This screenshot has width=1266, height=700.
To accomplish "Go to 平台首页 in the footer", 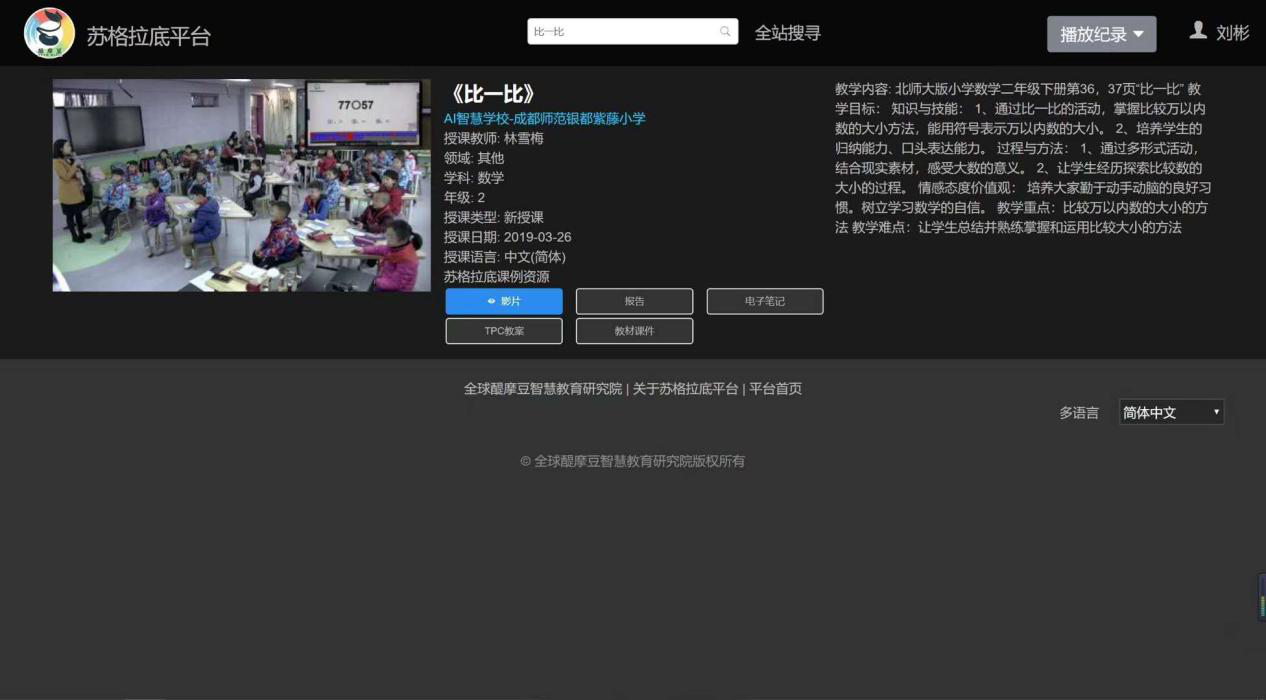I will pyautogui.click(x=775, y=388).
